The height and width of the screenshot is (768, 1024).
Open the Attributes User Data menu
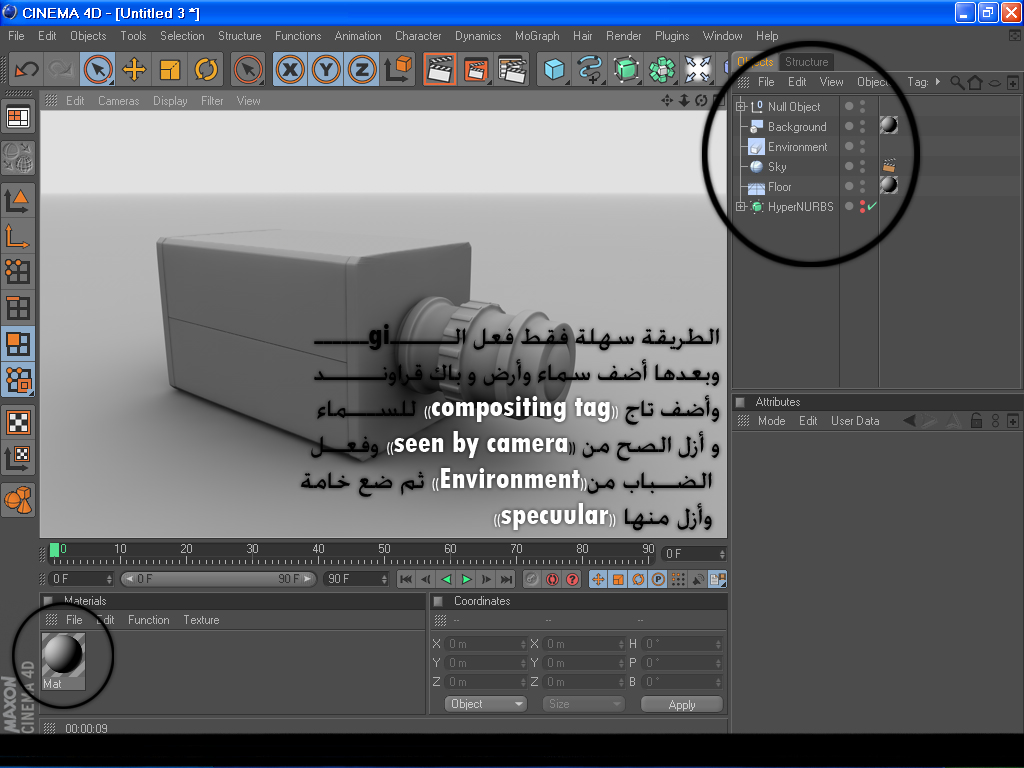(855, 421)
